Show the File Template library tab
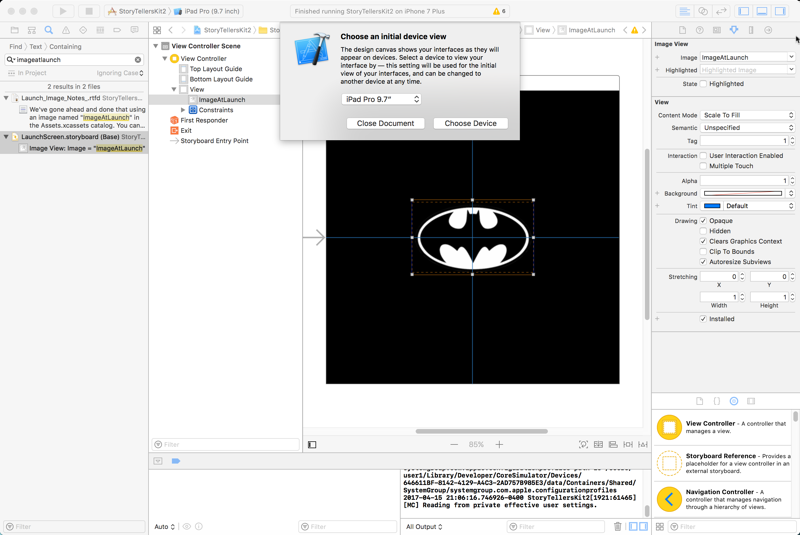Screen dimensions: 800x535 699,401
